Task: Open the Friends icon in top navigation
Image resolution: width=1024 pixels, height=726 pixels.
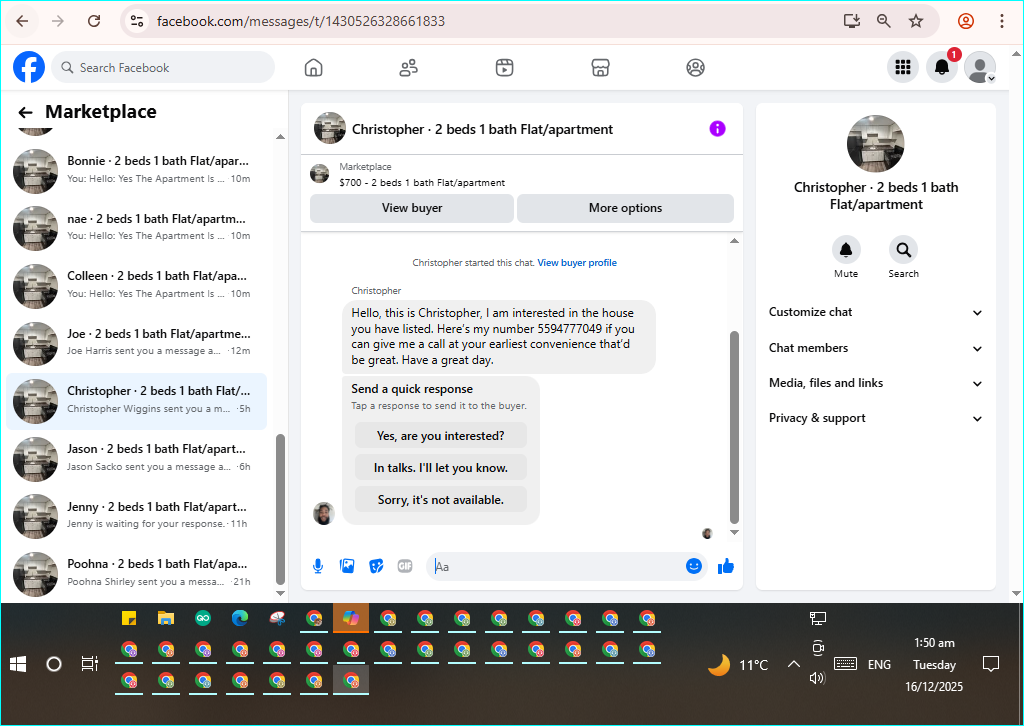Action: 409,67
